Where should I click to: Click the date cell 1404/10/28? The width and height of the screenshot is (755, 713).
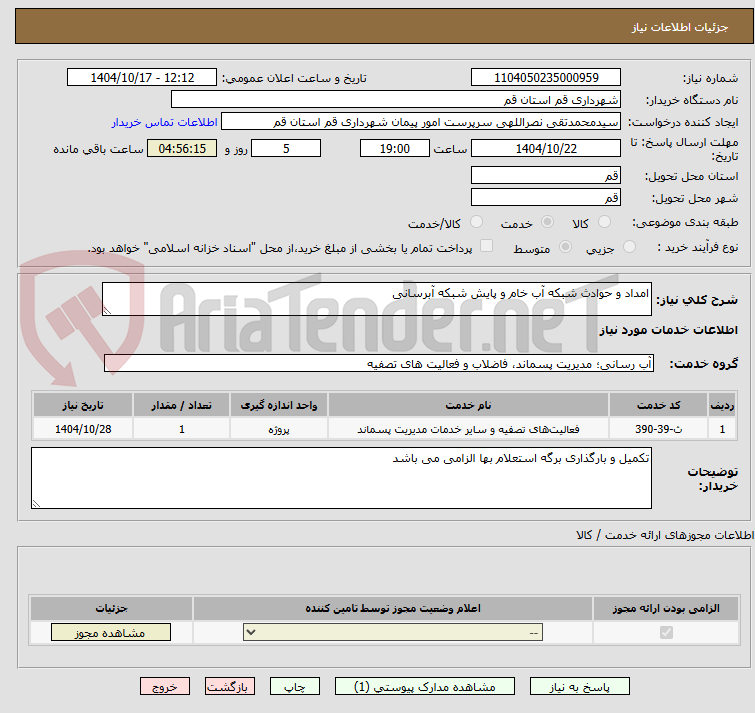83,428
